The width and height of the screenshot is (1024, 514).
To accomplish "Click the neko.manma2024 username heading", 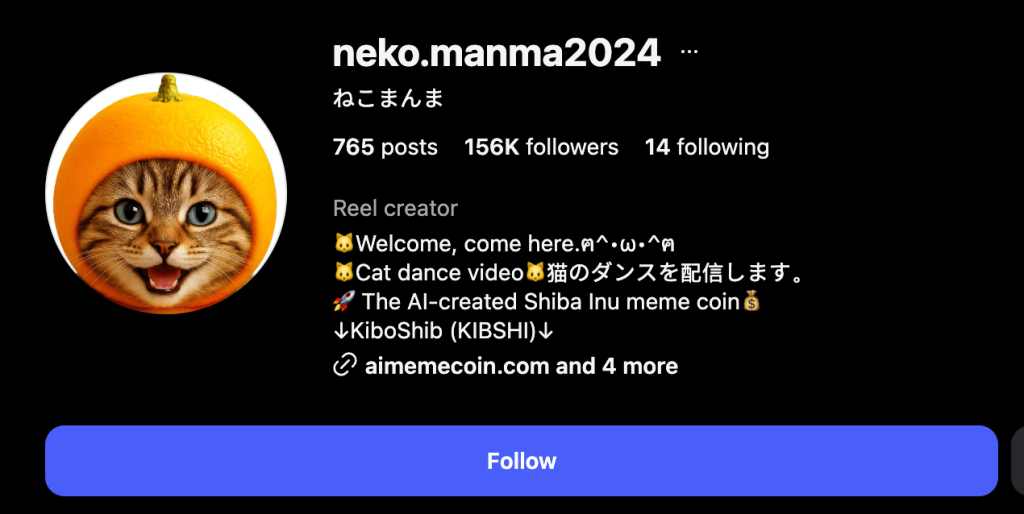I will pos(497,53).
